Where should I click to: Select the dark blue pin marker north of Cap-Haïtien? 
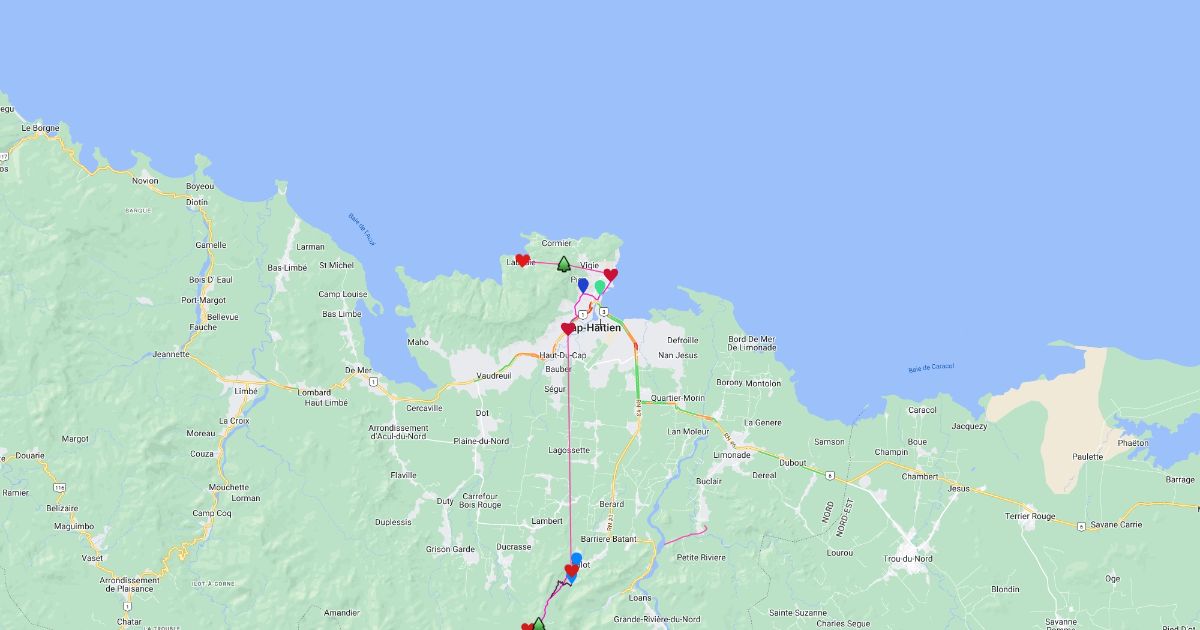(x=583, y=285)
